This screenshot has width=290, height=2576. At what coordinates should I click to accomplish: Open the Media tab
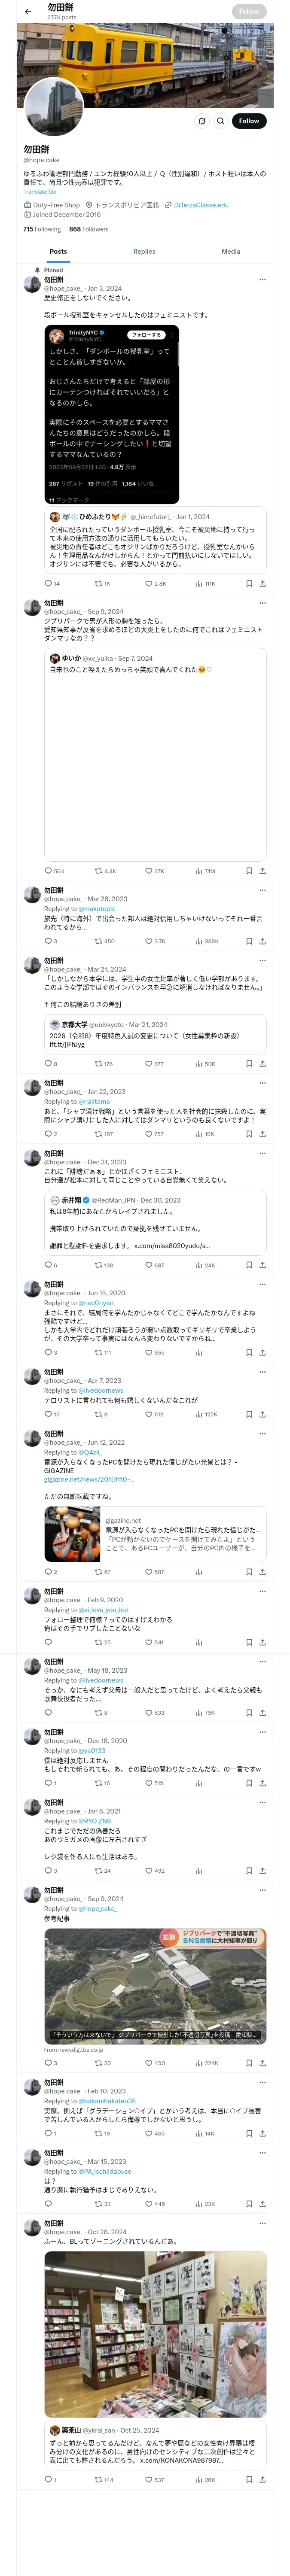point(231,252)
